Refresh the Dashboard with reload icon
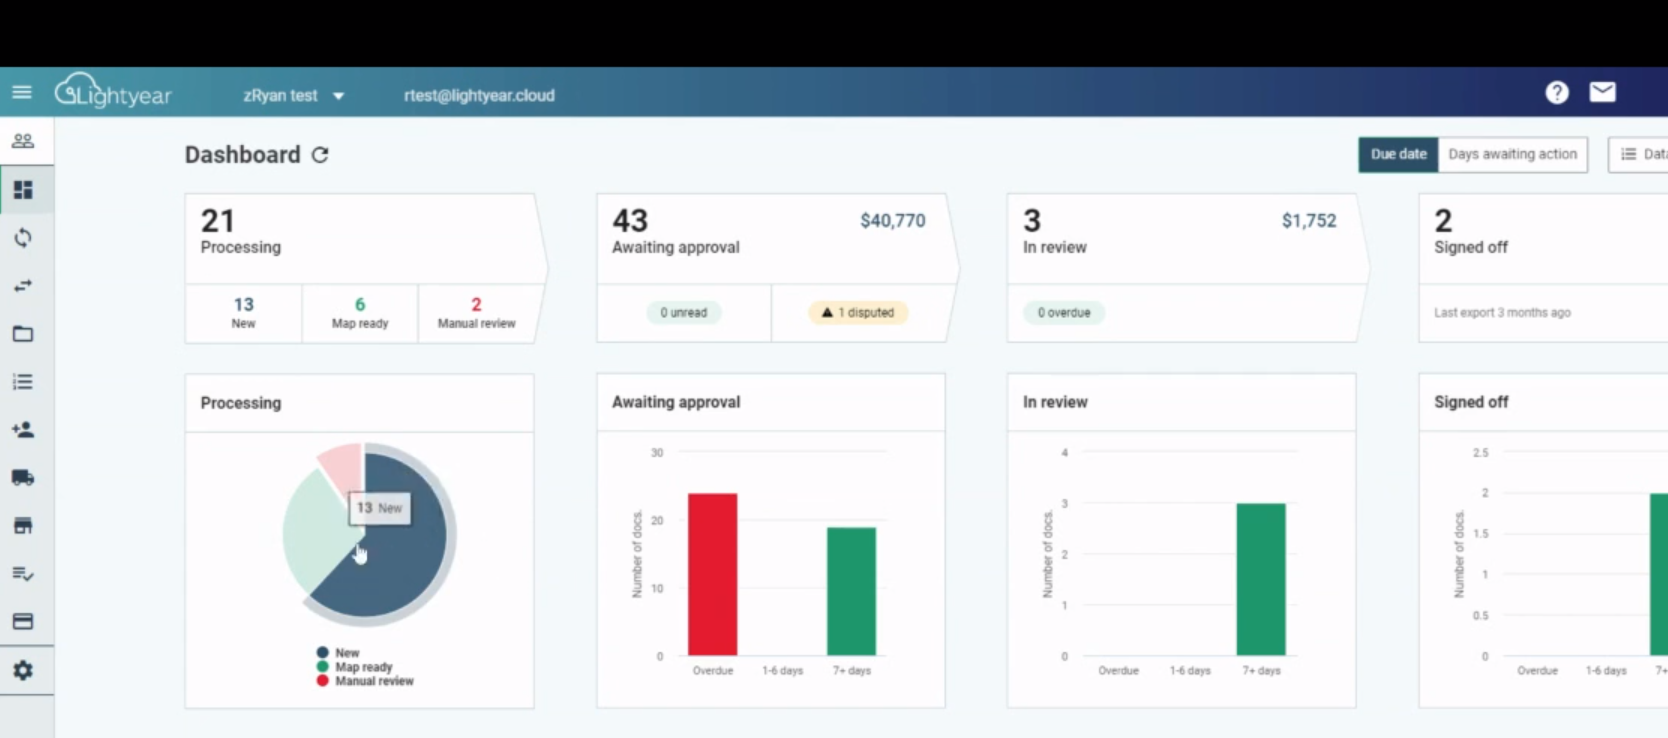1668x738 pixels. click(320, 155)
